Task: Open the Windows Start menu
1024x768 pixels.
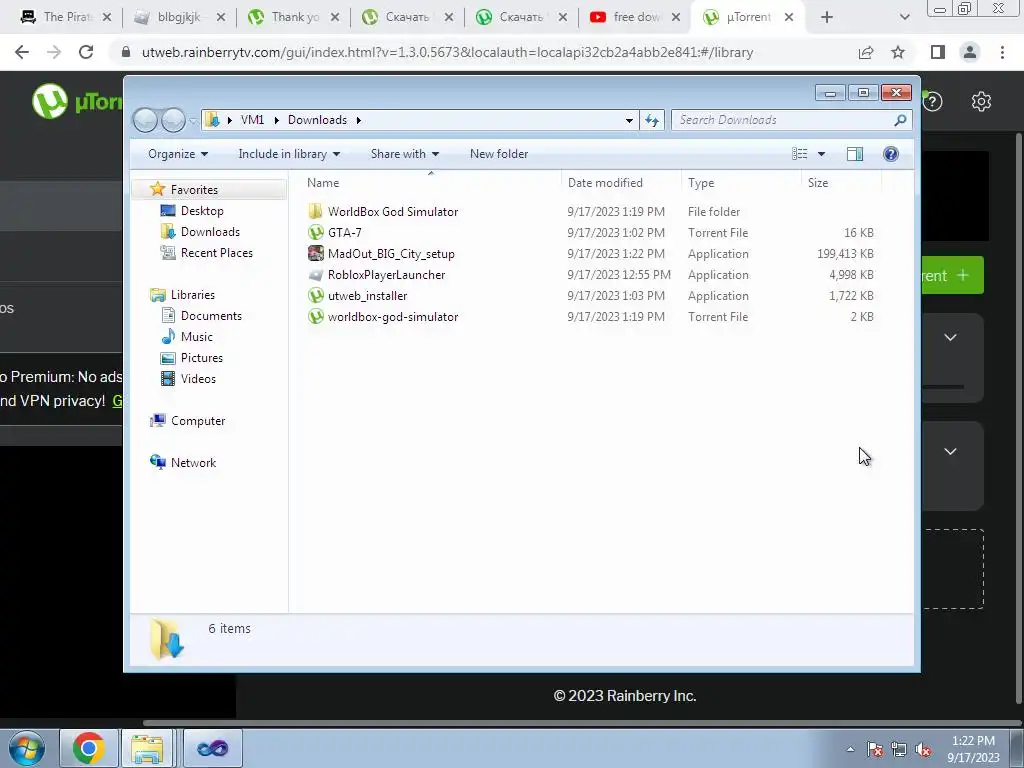Action: coord(26,748)
